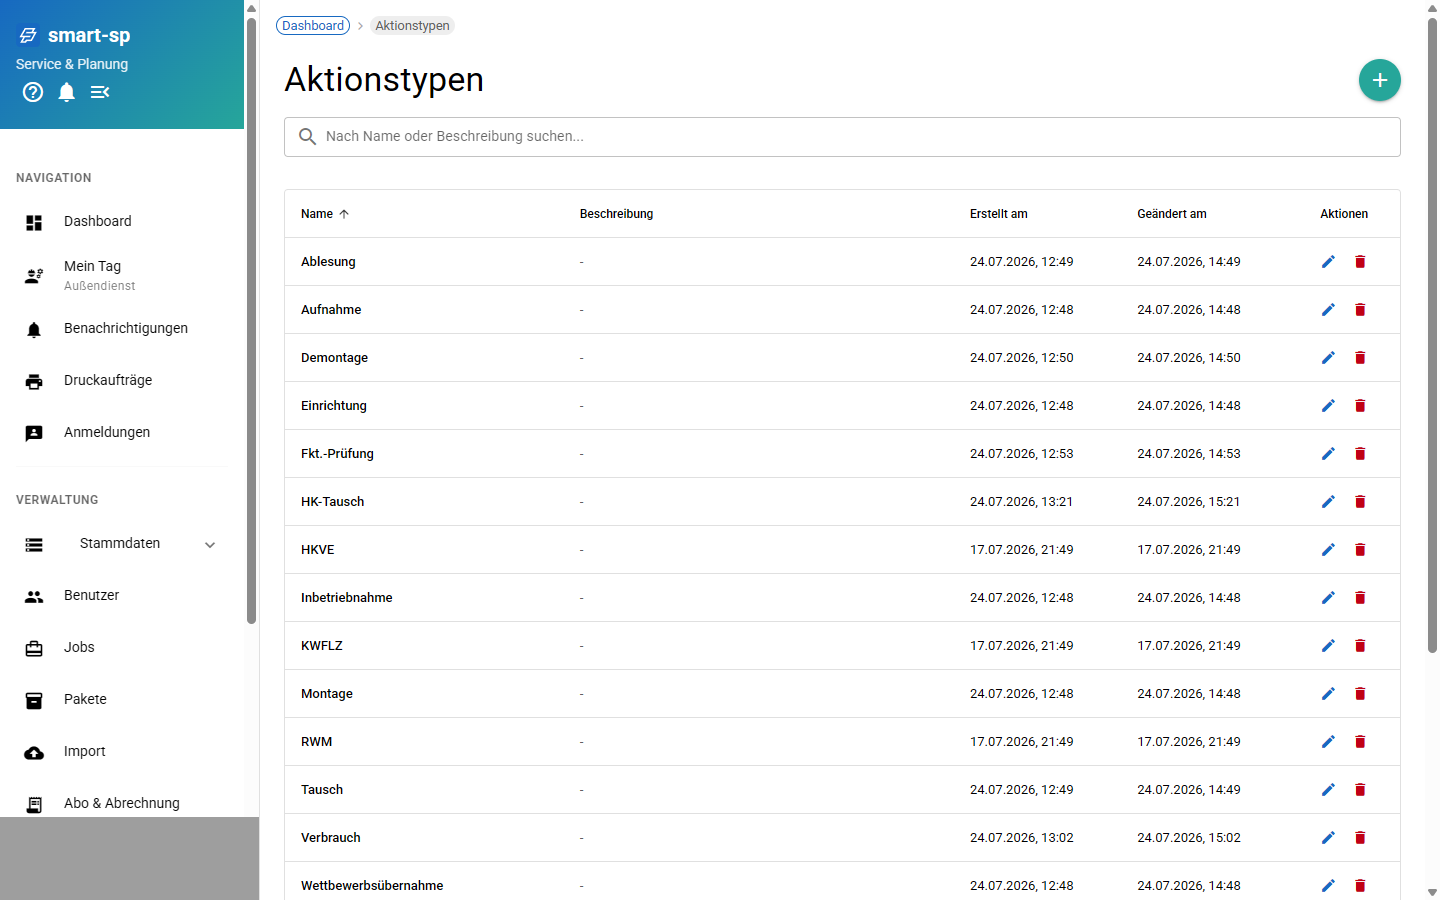The image size is (1440, 900).
Task: Open Abo & Abrechnung page
Action: tap(122, 804)
